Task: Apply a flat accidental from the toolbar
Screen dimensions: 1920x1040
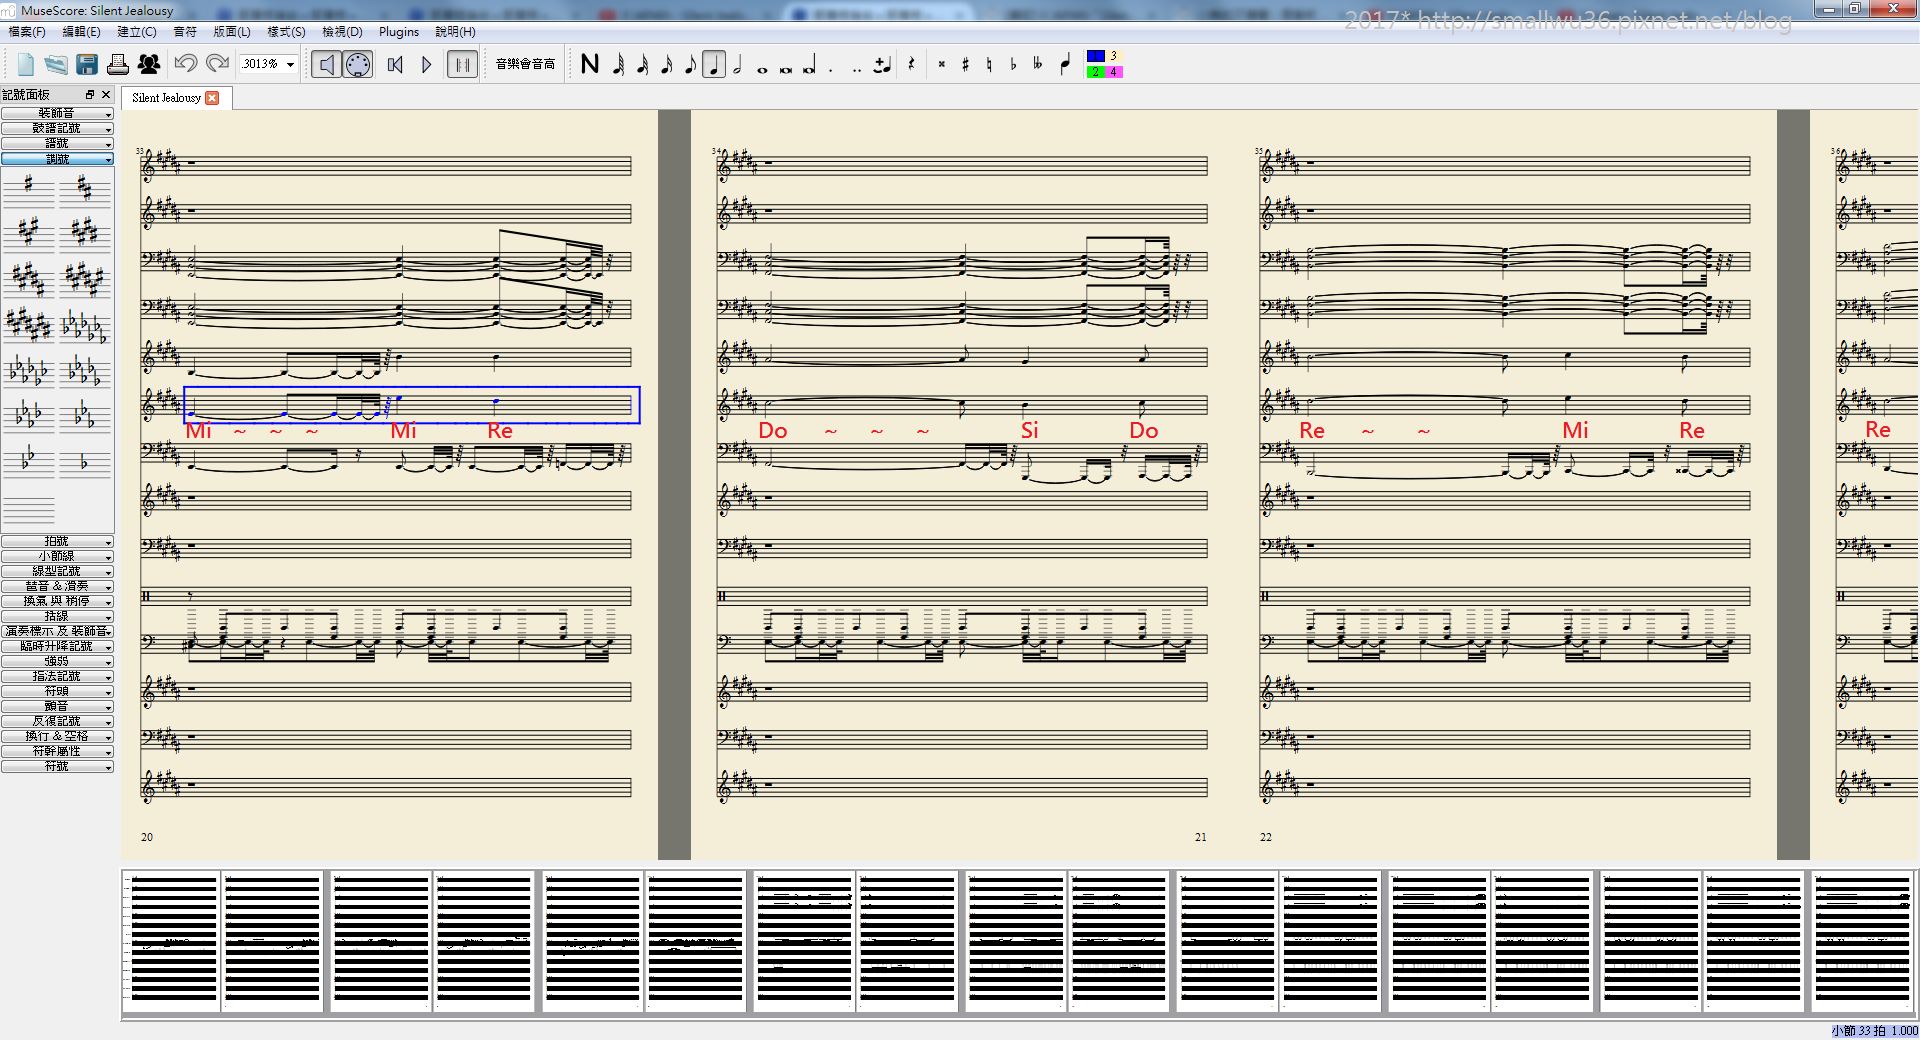Action: coord(1013,64)
